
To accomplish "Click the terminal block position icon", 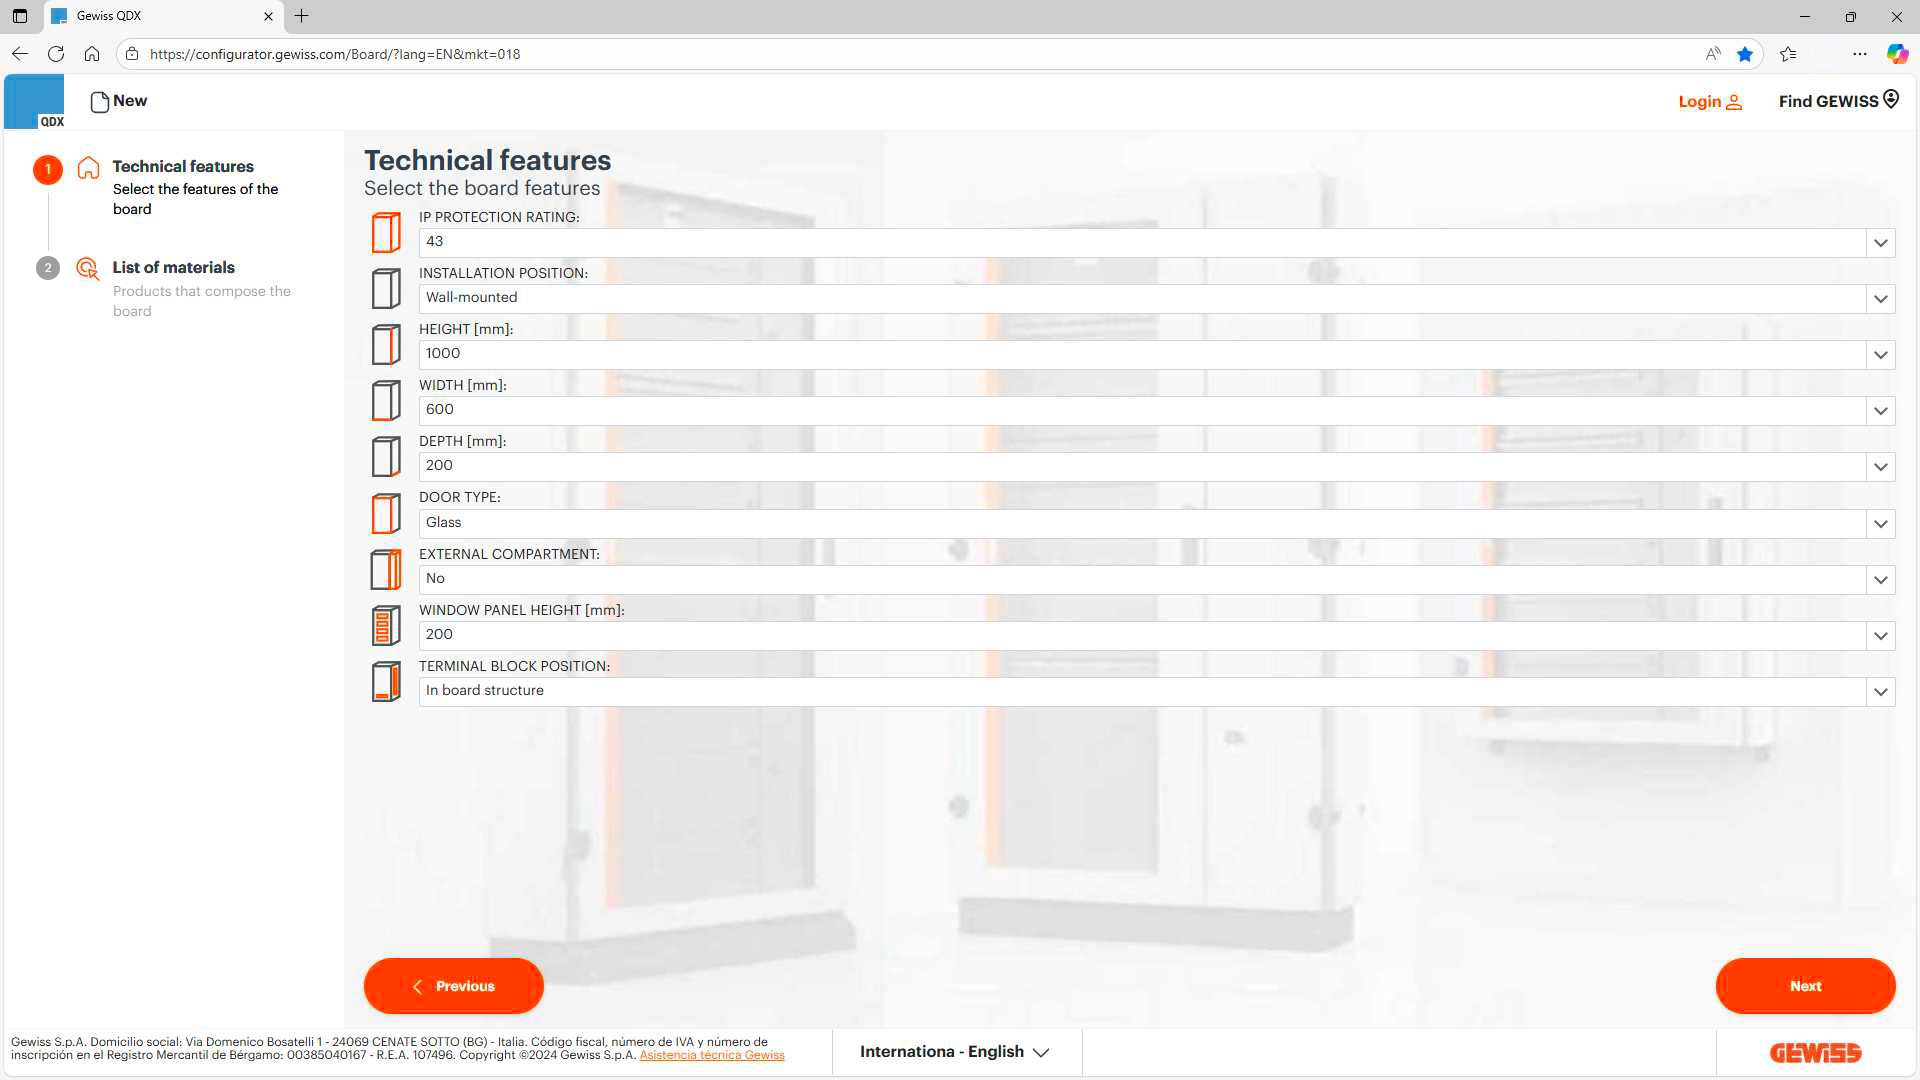I will (x=385, y=681).
